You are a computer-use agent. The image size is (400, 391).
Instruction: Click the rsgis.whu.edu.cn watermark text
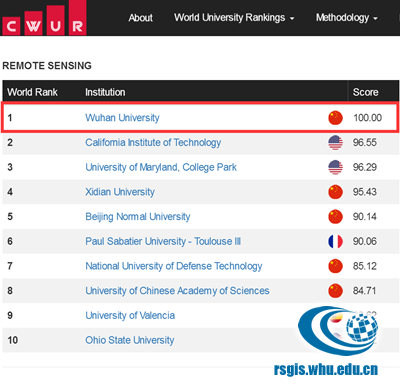pyautogui.click(x=326, y=370)
